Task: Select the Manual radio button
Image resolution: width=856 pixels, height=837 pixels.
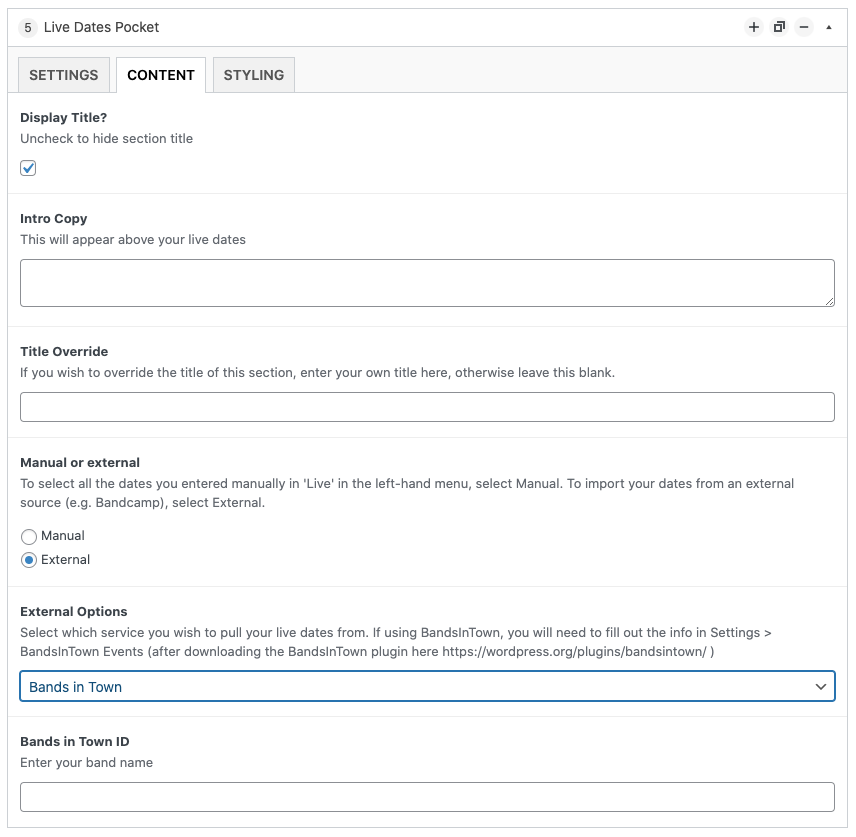Action: [29, 537]
